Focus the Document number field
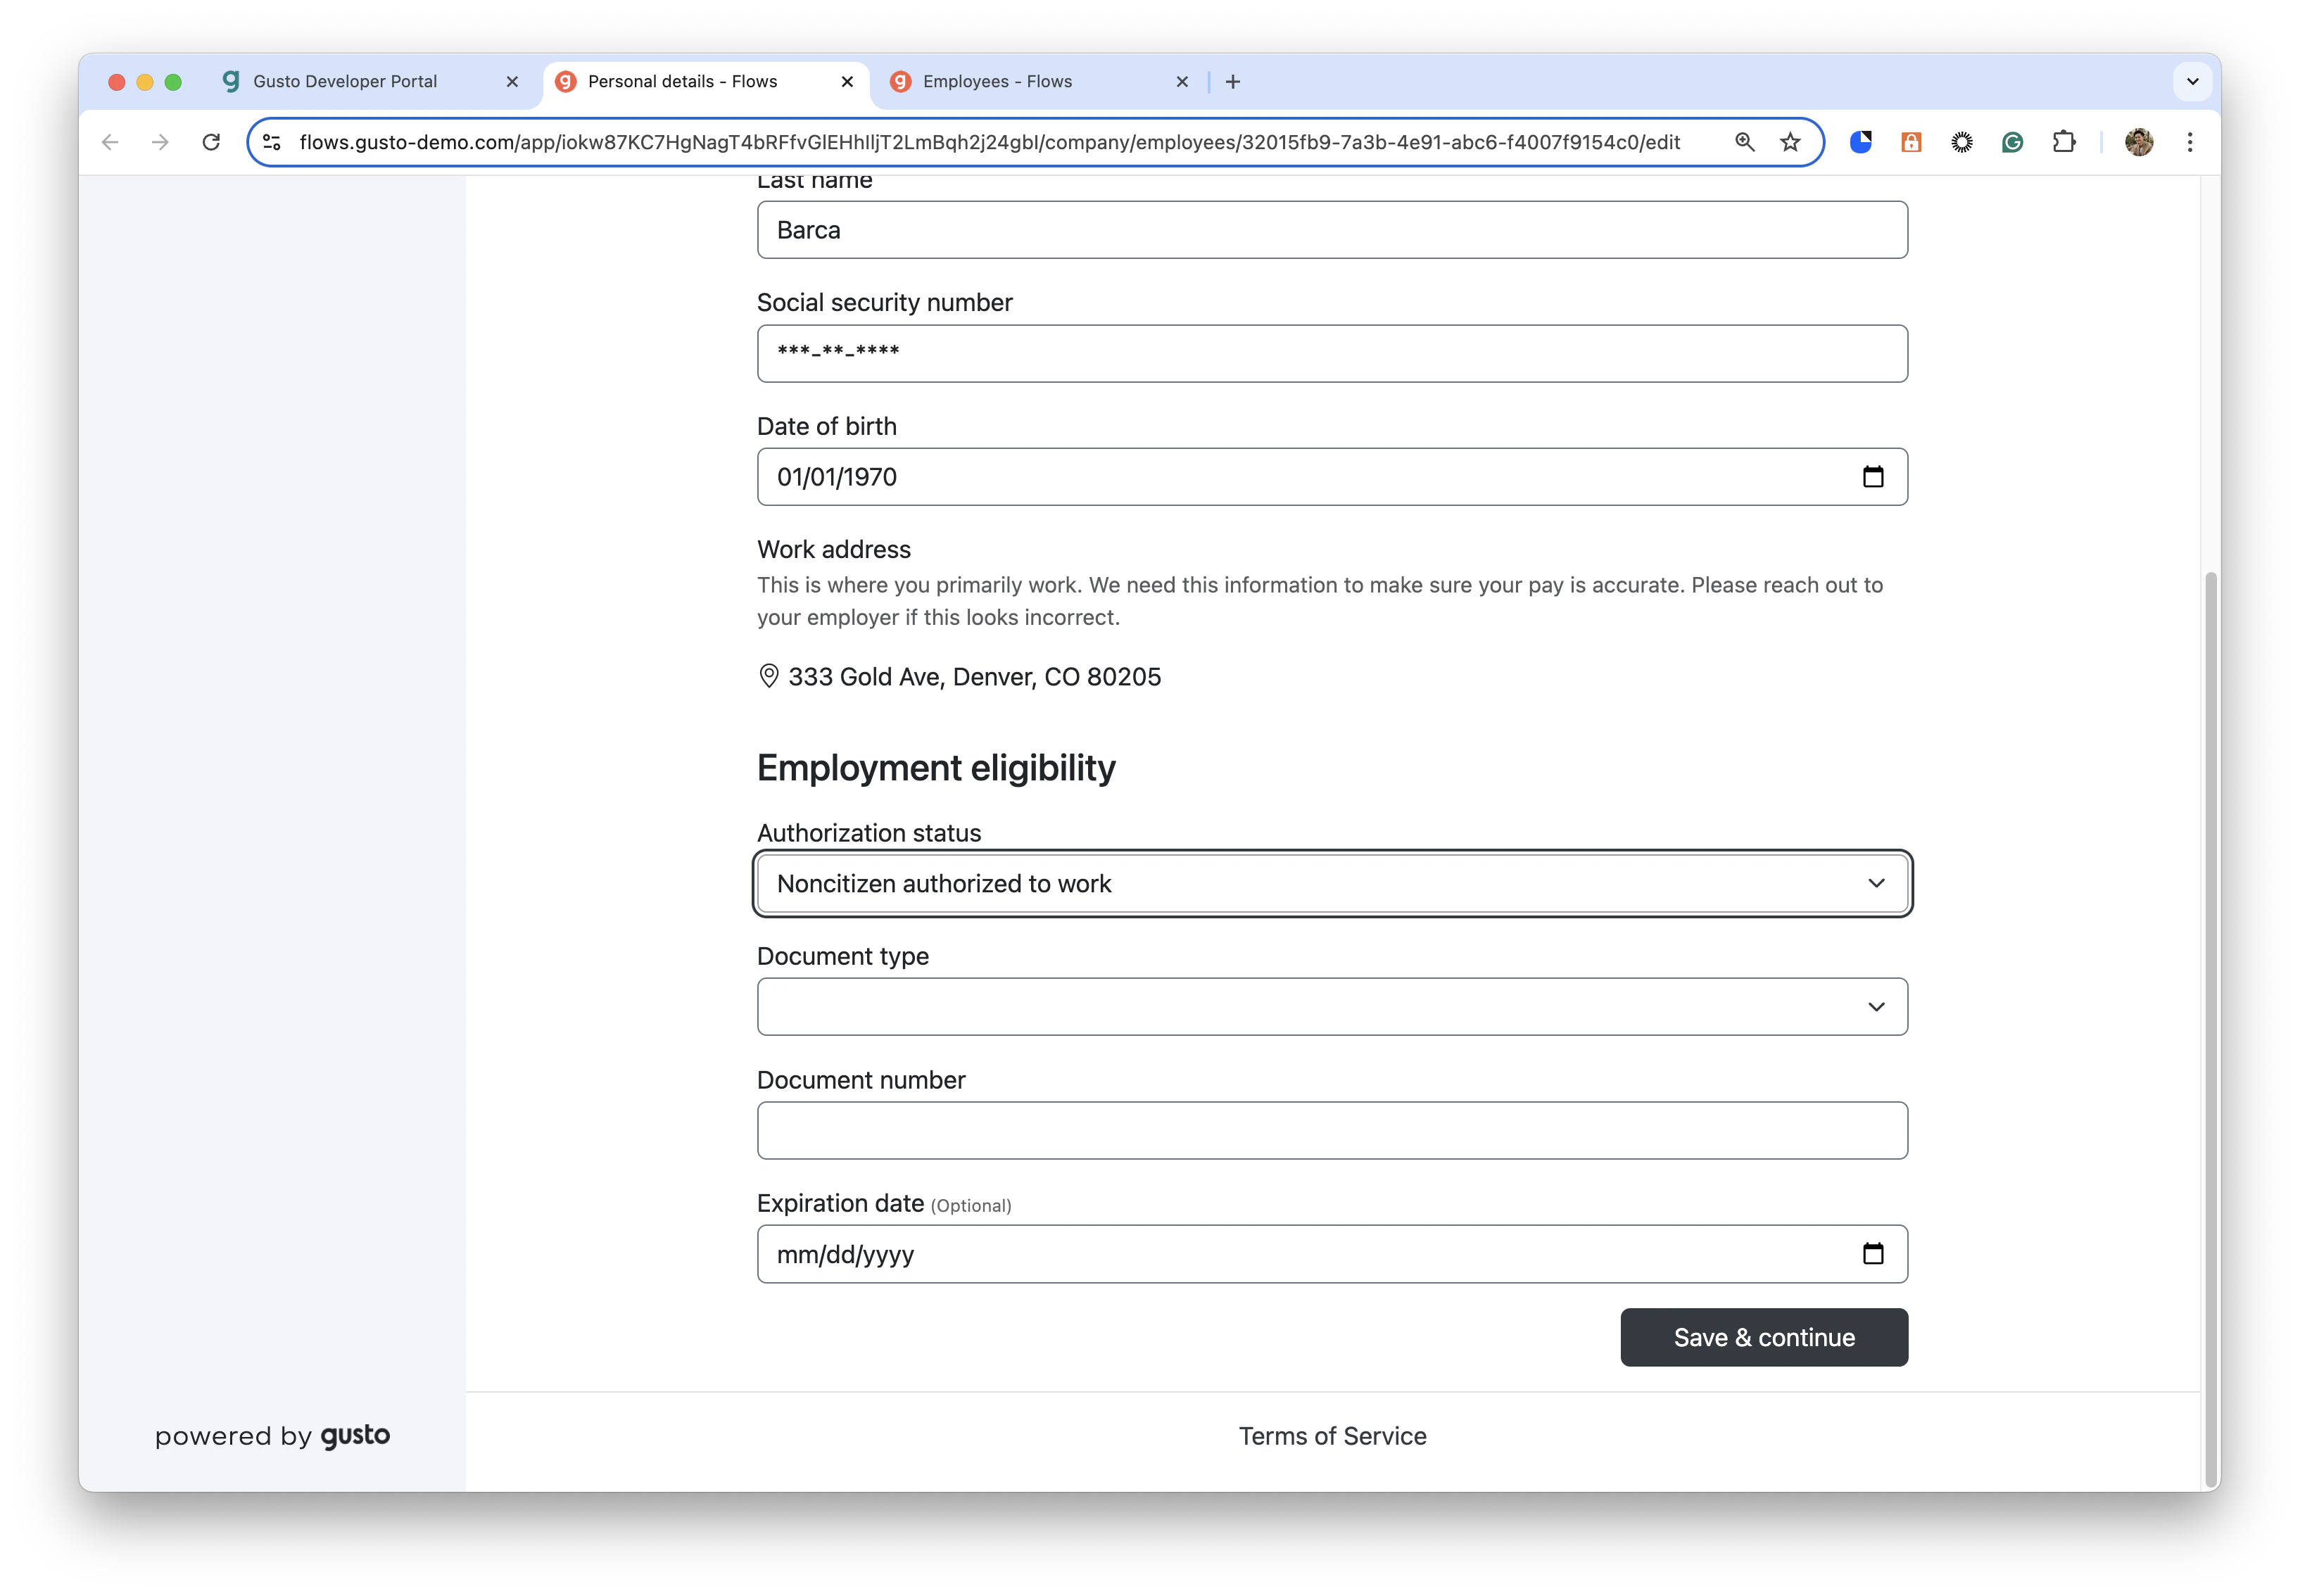 pos(1332,1131)
